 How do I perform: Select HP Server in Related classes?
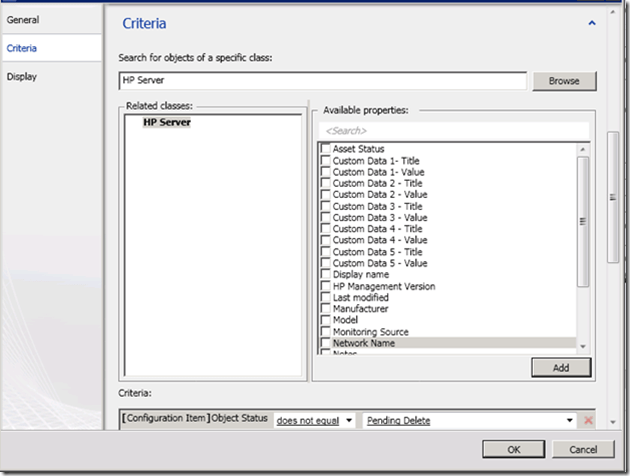coord(167,122)
